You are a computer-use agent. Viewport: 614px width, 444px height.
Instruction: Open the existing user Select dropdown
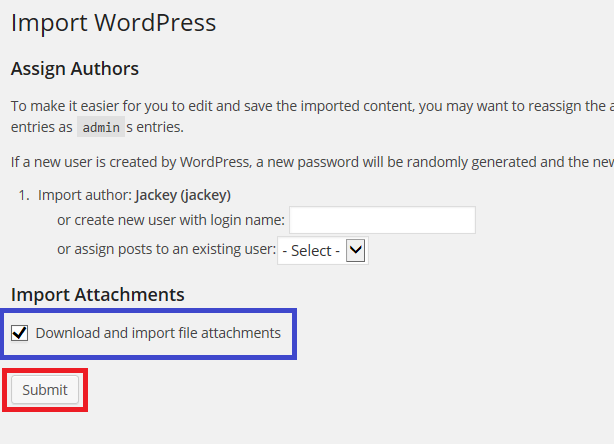coord(323,251)
